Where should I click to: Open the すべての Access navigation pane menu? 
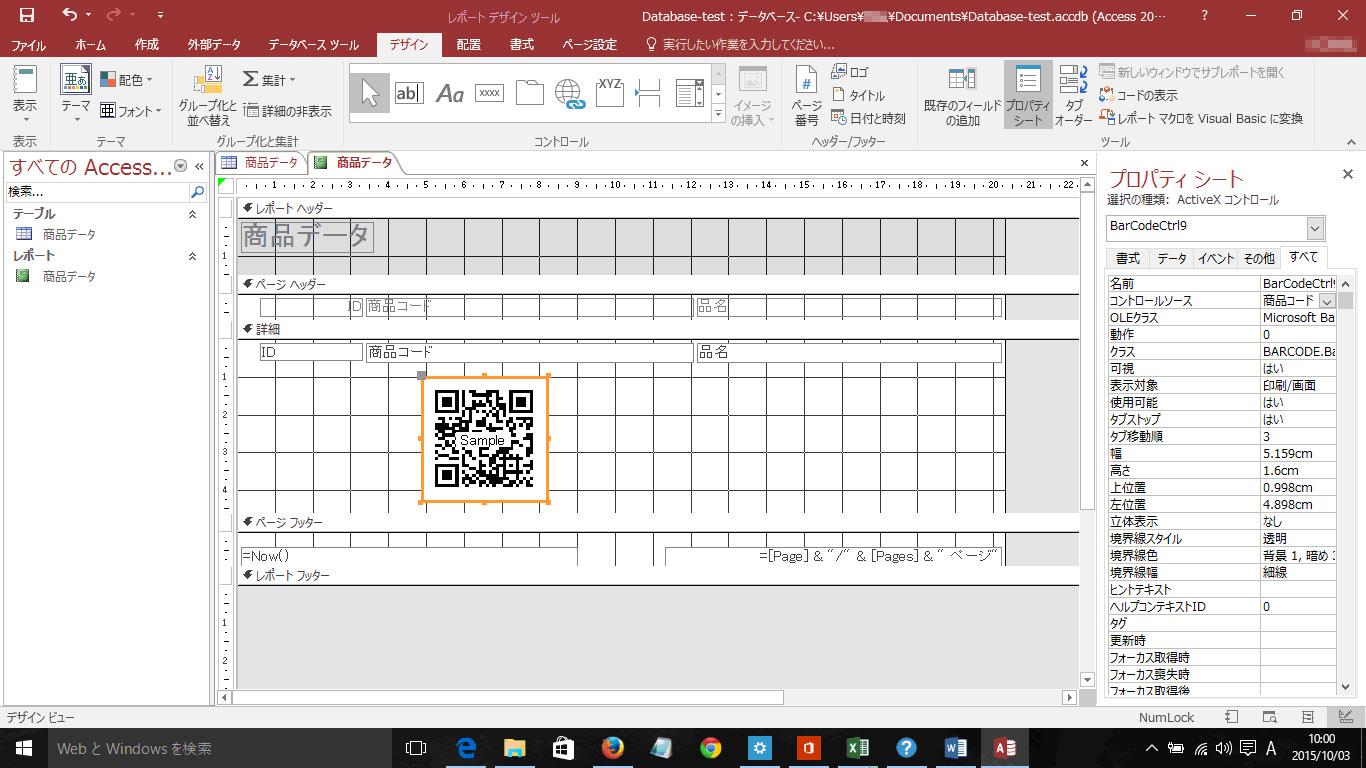(x=180, y=166)
